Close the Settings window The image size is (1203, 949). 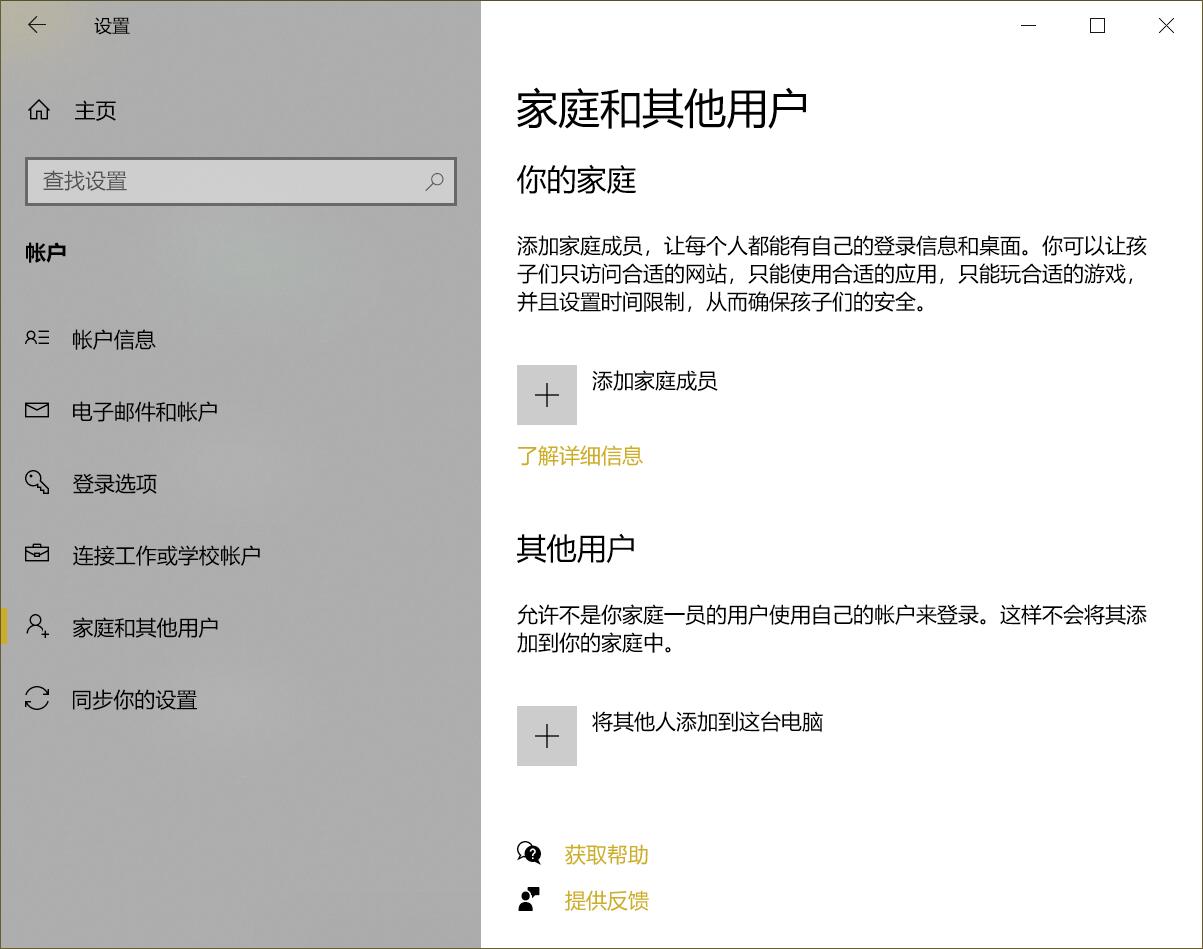(x=1166, y=26)
